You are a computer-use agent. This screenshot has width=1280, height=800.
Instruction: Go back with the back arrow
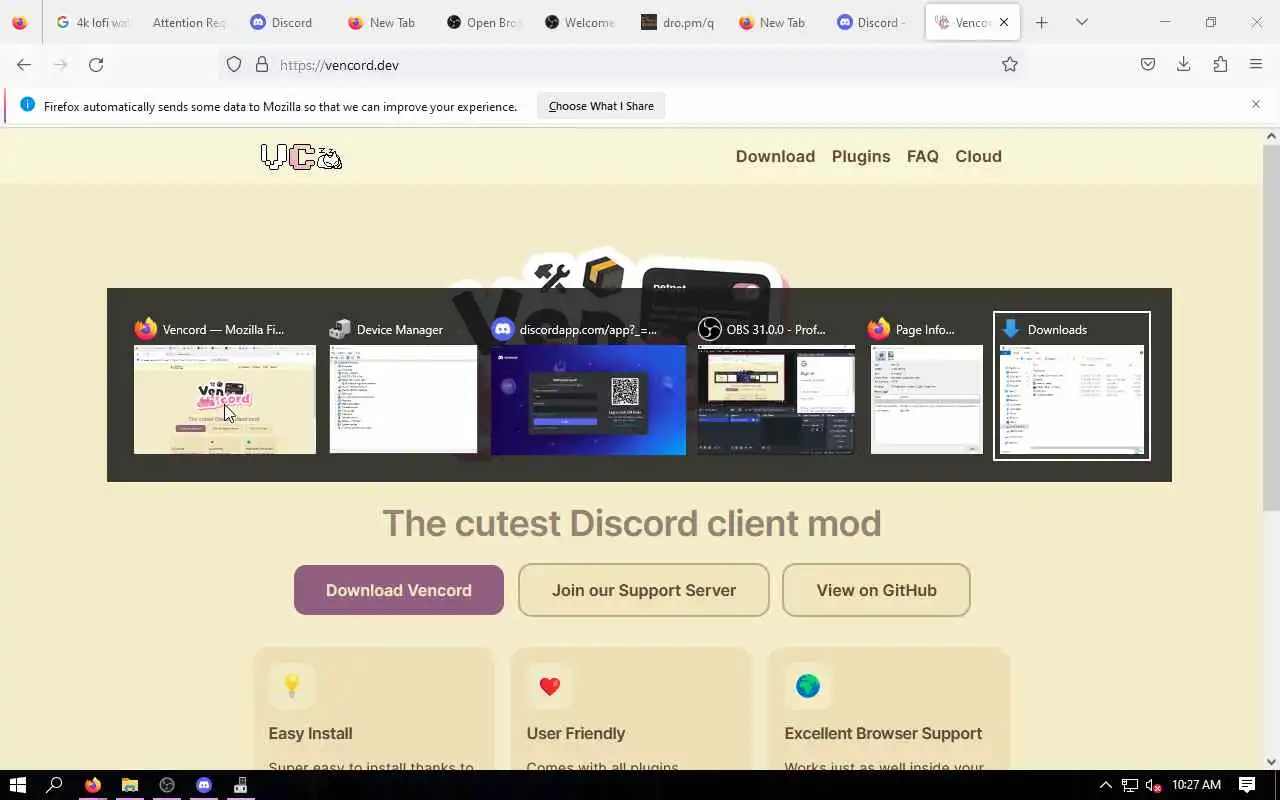pyautogui.click(x=24, y=65)
